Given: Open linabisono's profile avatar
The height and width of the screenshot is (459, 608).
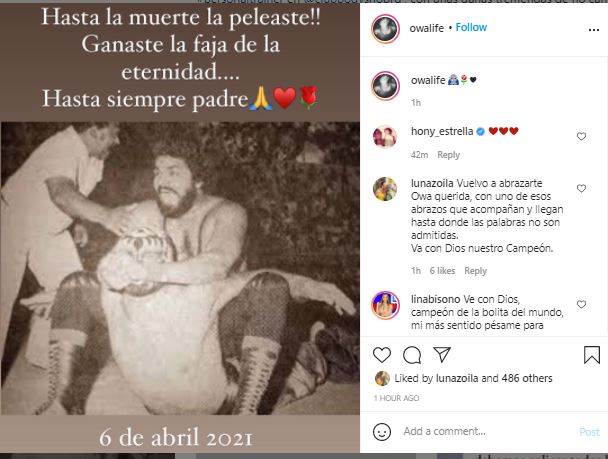Looking at the screenshot, I should pyautogui.click(x=385, y=305).
